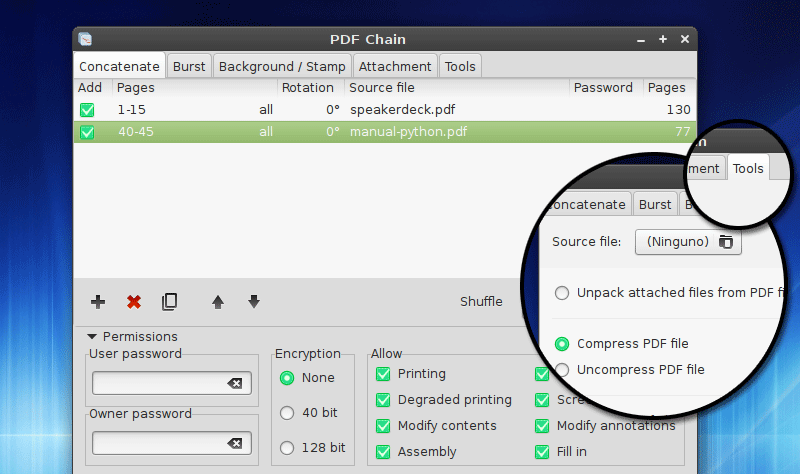The image size is (800, 474).
Task: Select the manual-python.pdf file name
Action: click(x=409, y=132)
